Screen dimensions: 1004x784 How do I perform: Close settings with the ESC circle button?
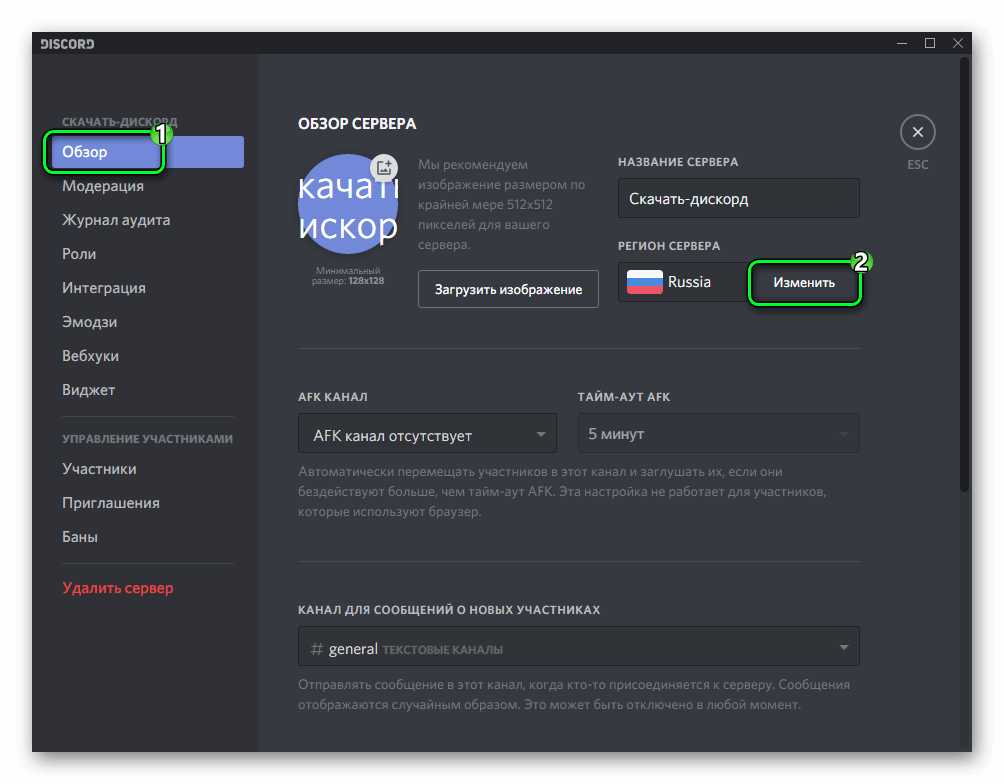pyautogui.click(x=918, y=132)
